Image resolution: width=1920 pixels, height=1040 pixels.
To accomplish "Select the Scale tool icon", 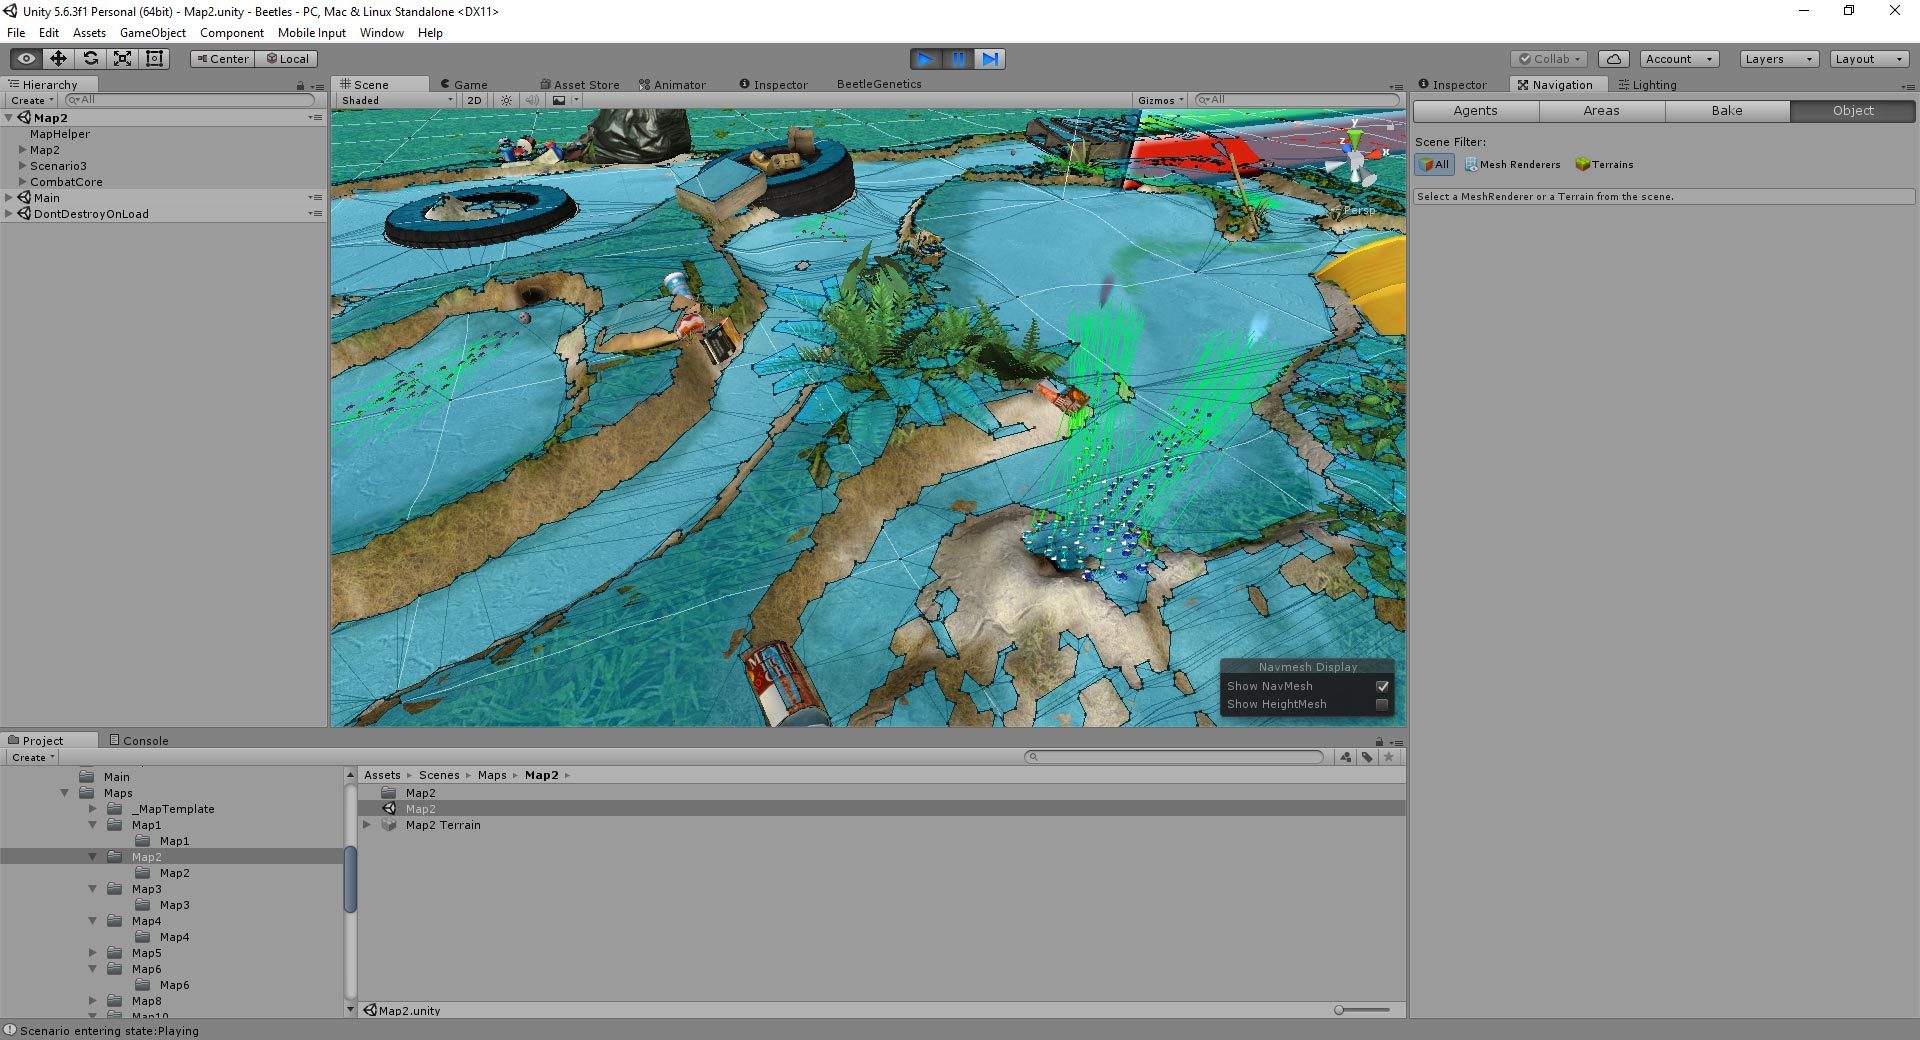I will tap(122, 59).
